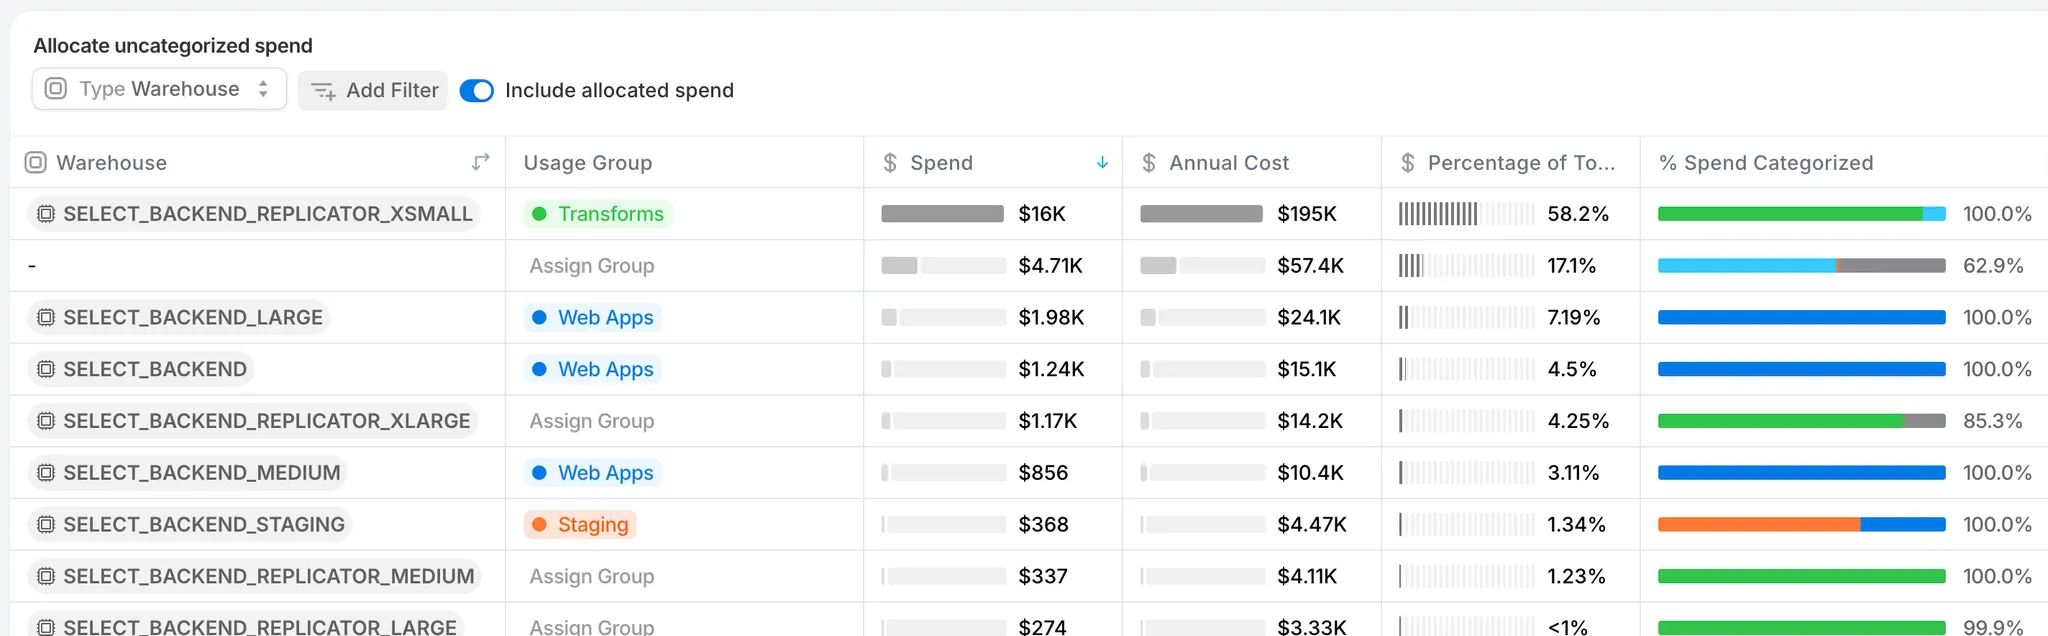The height and width of the screenshot is (636, 2048).
Task: Click the Warehouse column header icon
Action: pyautogui.click(x=36, y=163)
